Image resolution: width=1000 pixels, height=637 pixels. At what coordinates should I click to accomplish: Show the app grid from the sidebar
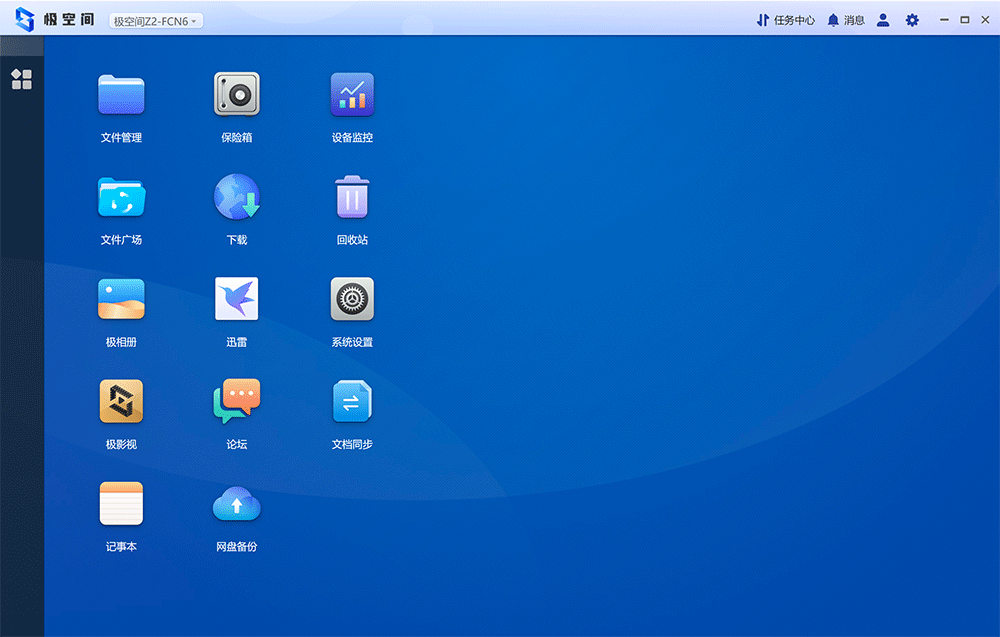22,79
